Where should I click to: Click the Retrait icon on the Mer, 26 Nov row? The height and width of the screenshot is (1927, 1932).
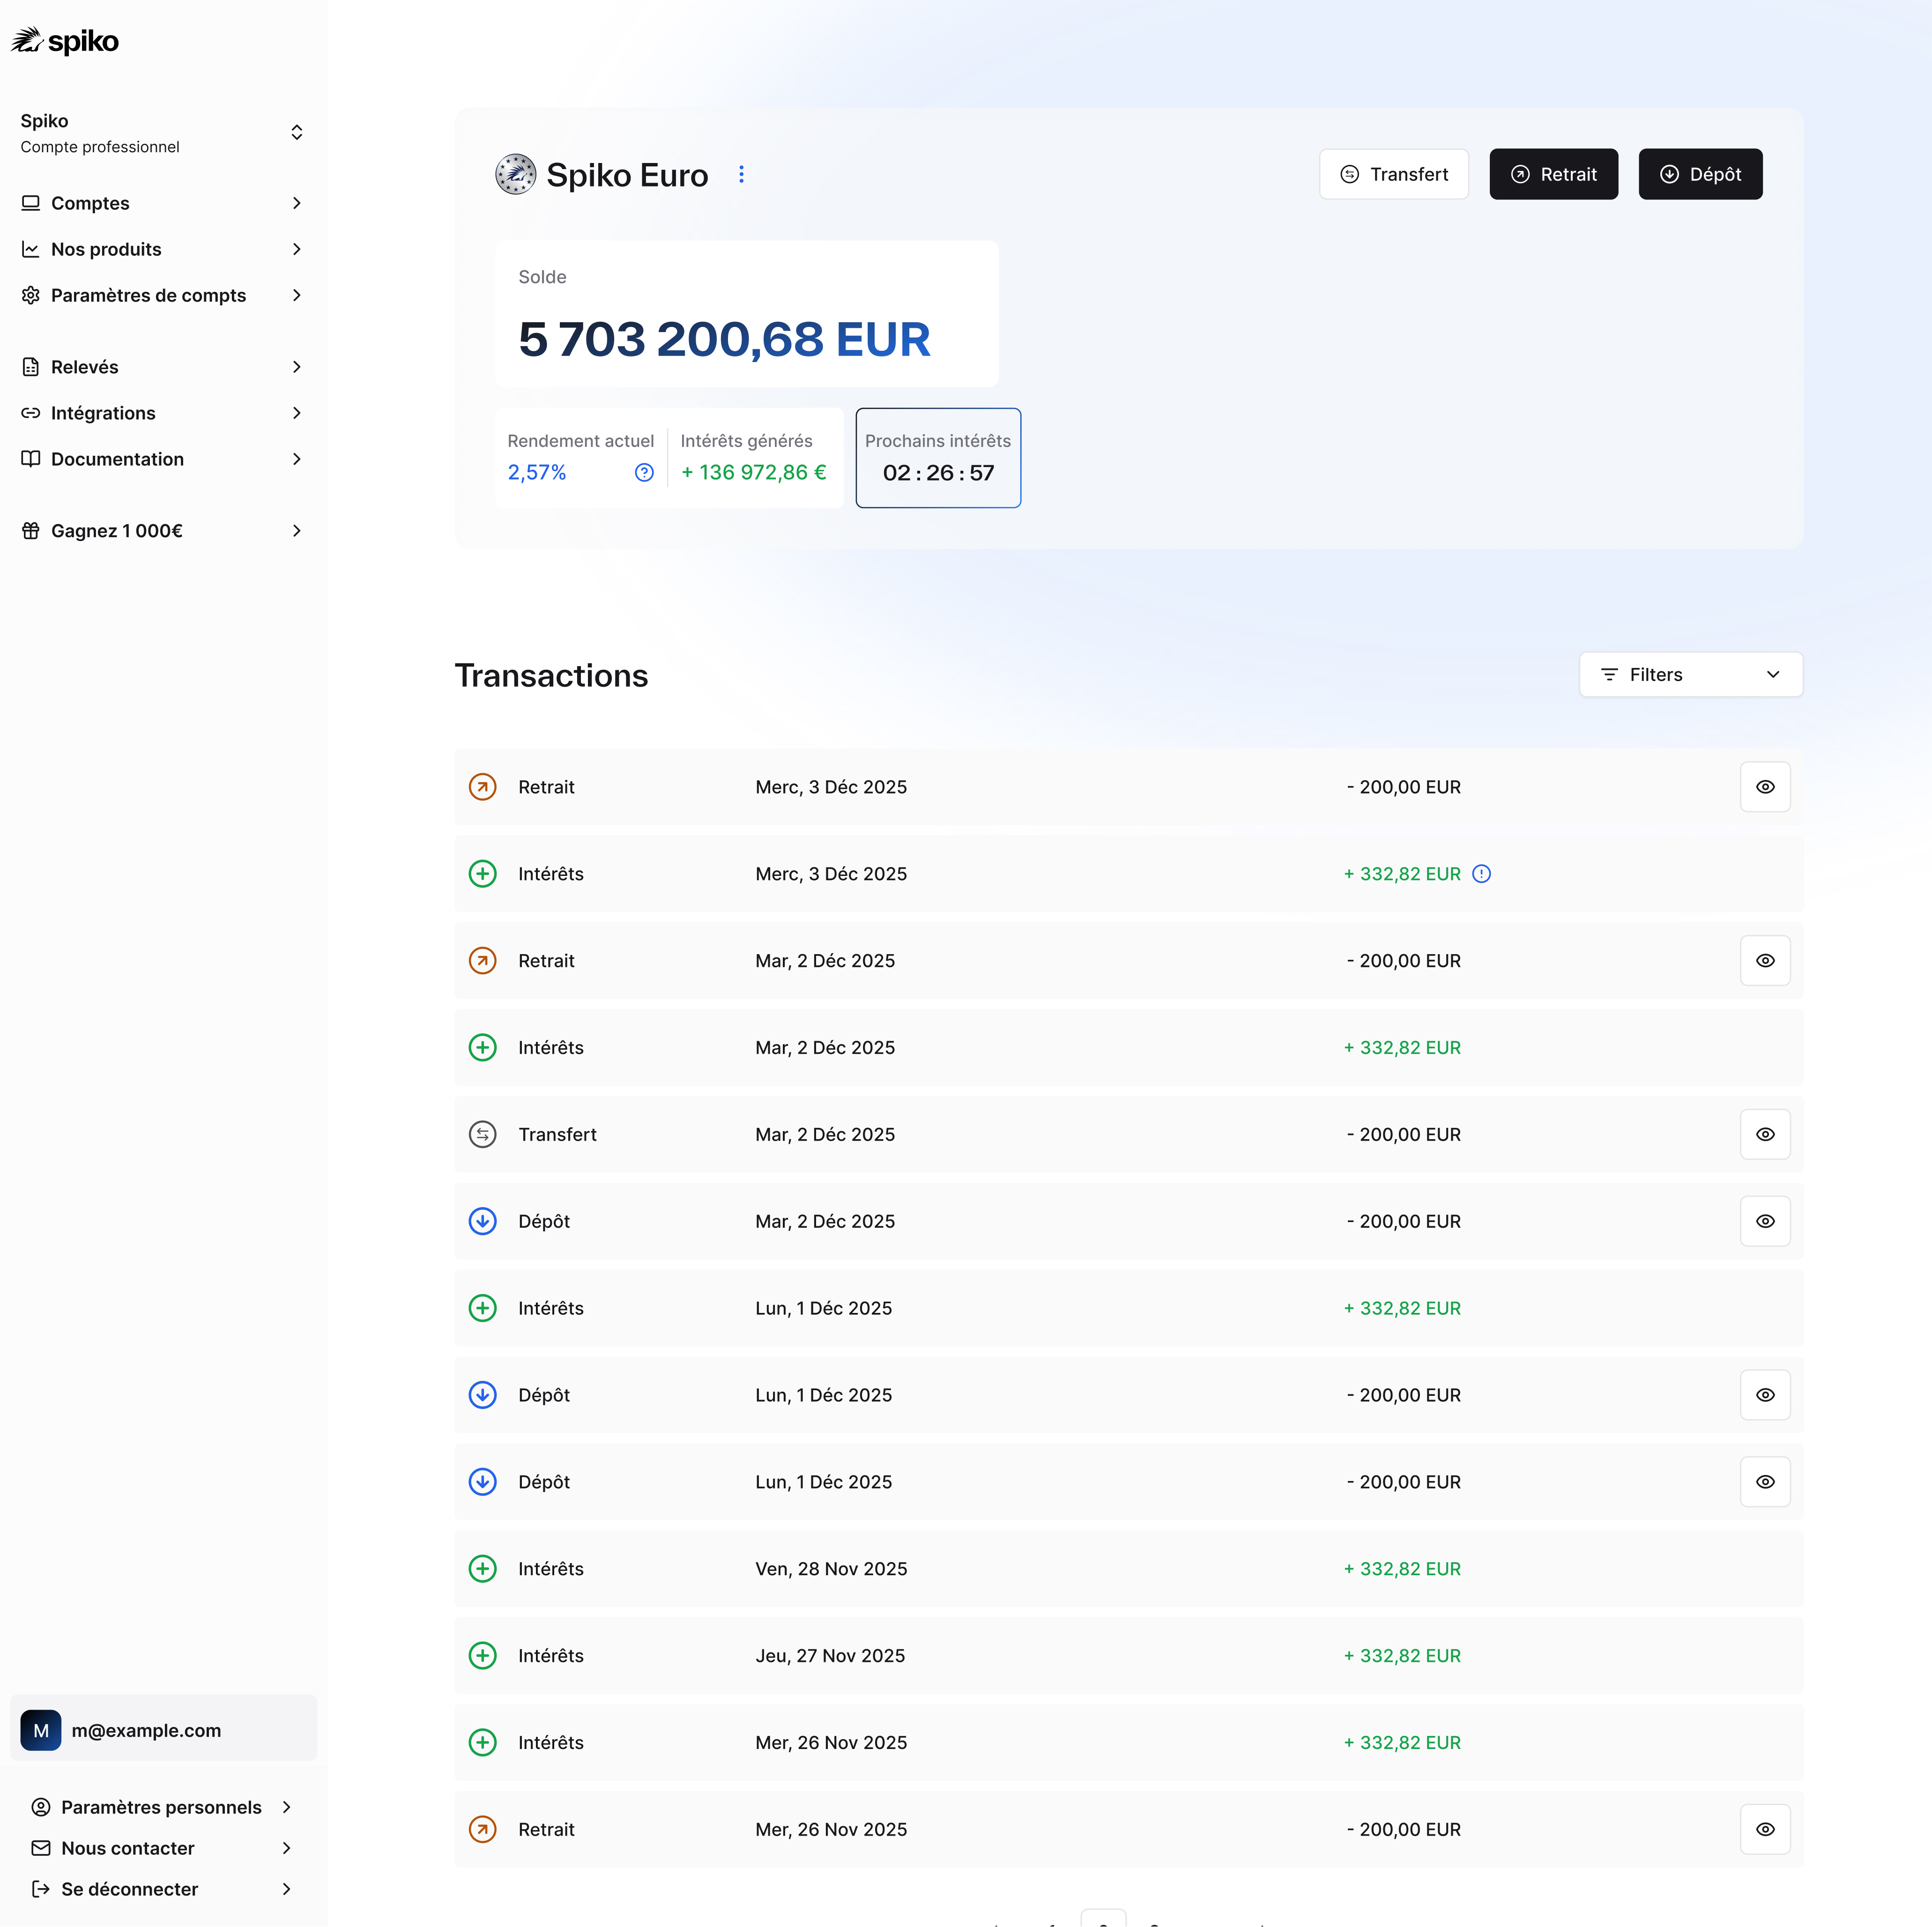click(483, 1830)
